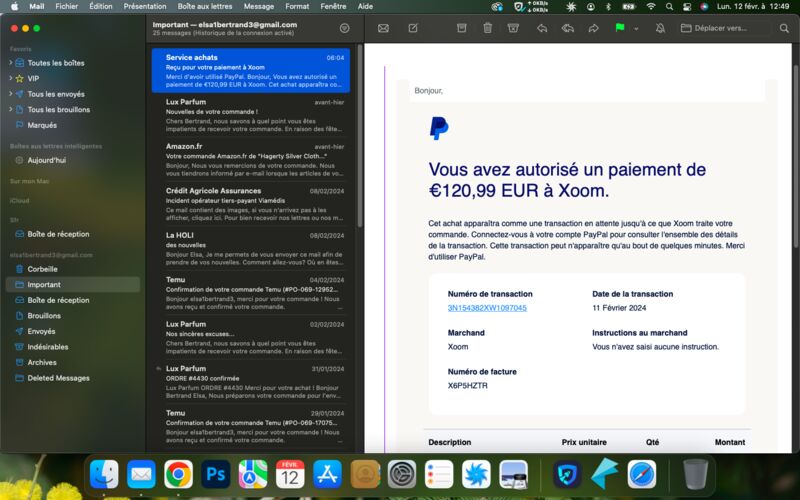Open Temu email dated 29/01/2024
The image size is (800, 500).
click(x=251, y=426)
